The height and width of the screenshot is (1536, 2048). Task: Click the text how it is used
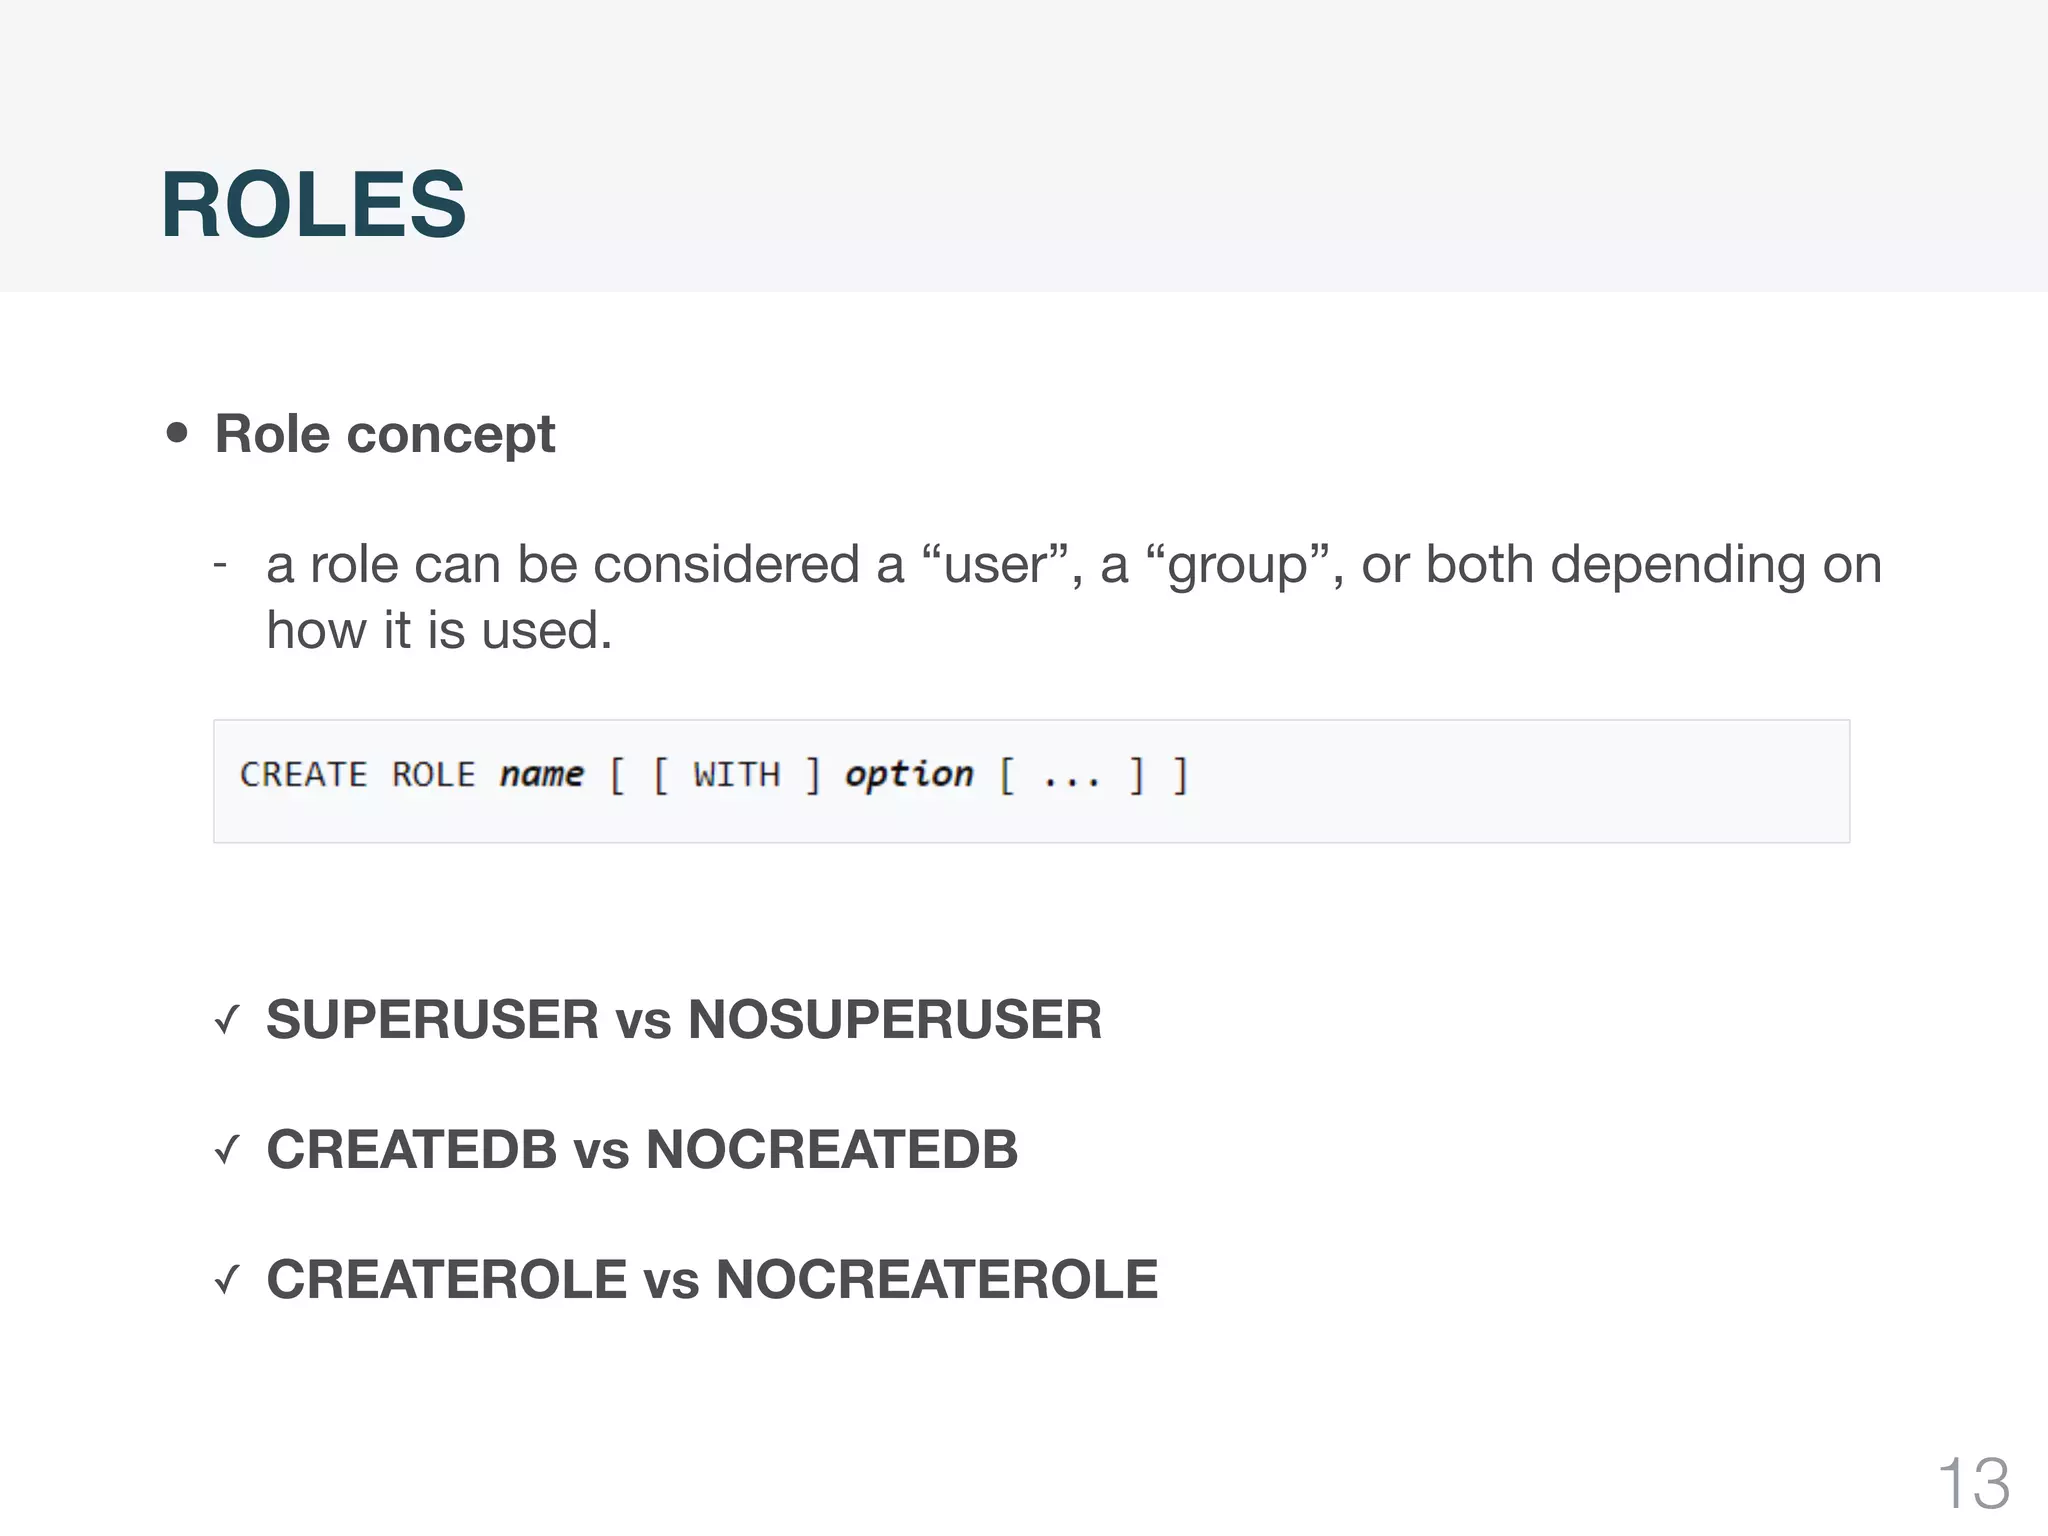pyautogui.click(x=439, y=630)
